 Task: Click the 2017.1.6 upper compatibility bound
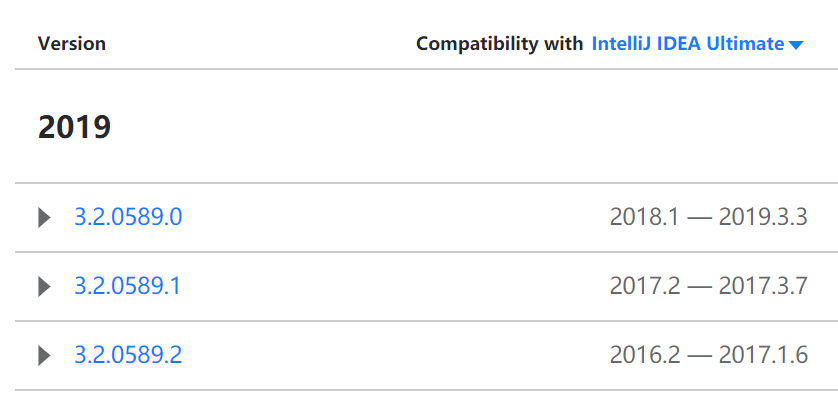click(x=763, y=355)
